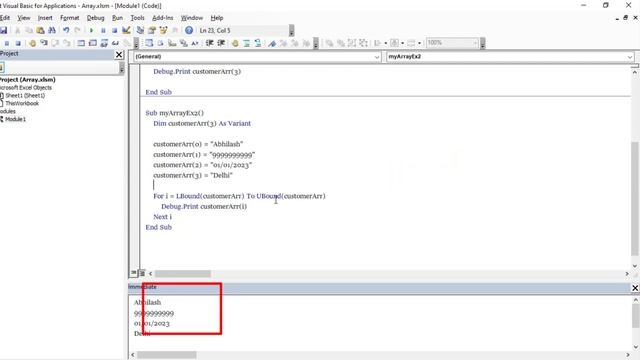Open the Window menu
Screen dimensions: 640x360
192,18
